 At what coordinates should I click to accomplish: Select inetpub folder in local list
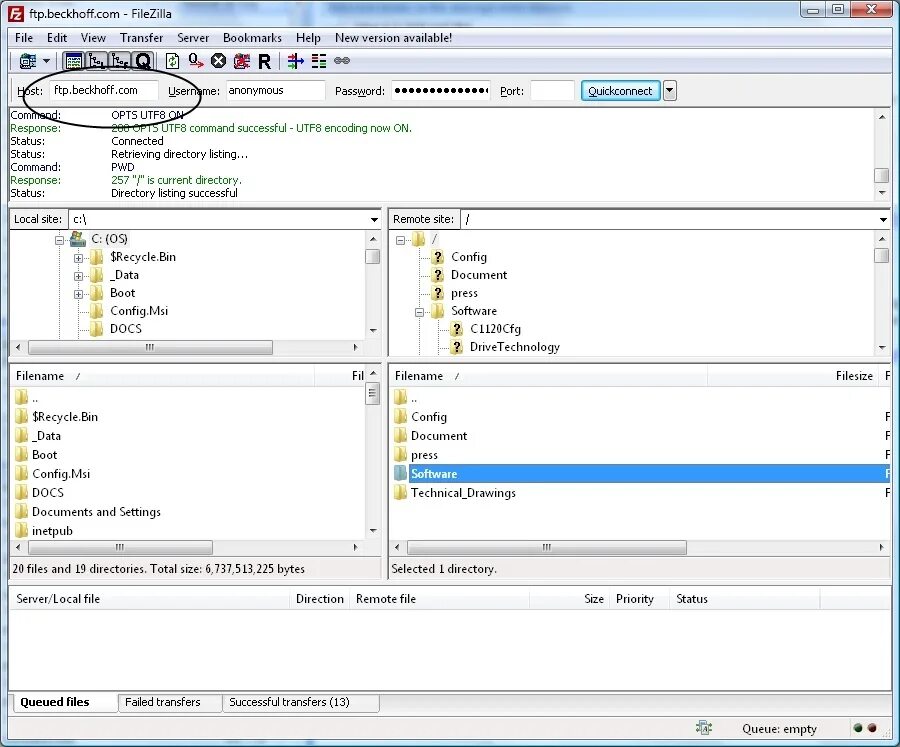pyautogui.click(x=52, y=531)
